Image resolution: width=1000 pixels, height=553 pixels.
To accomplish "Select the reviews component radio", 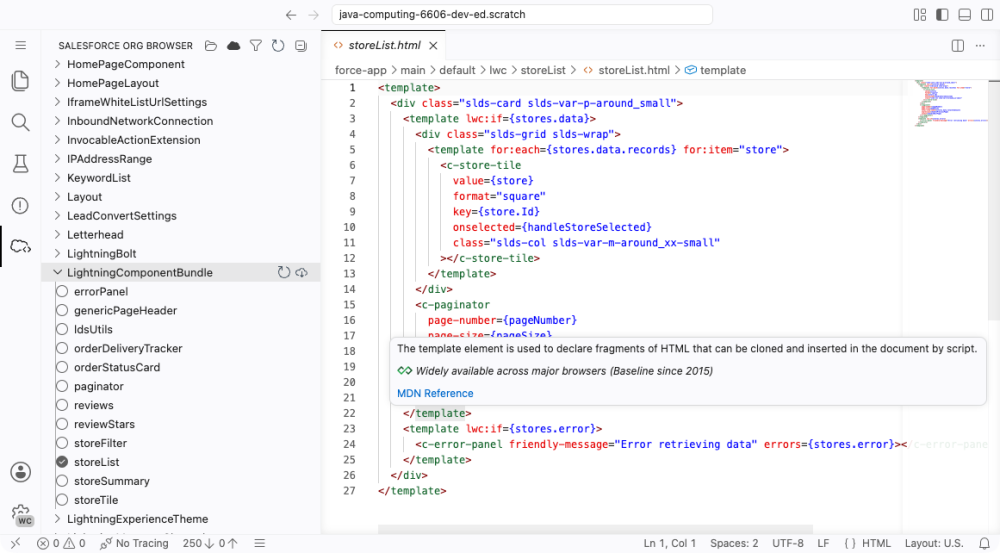I will click(x=62, y=405).
